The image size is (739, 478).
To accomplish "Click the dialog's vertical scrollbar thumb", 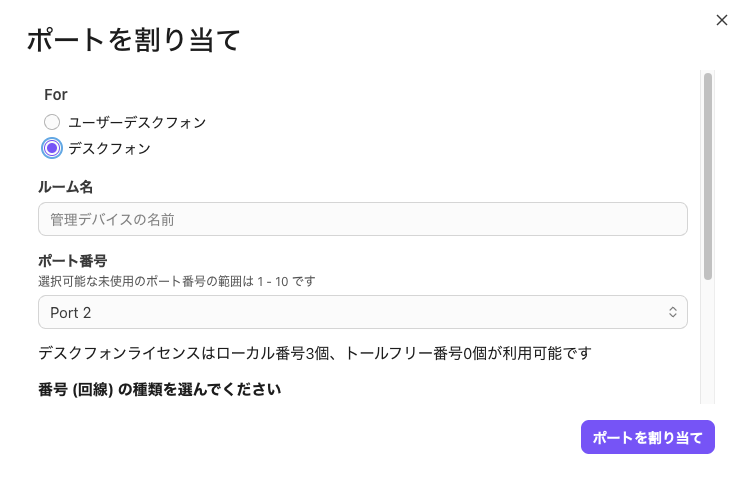I will coord(707,175).
